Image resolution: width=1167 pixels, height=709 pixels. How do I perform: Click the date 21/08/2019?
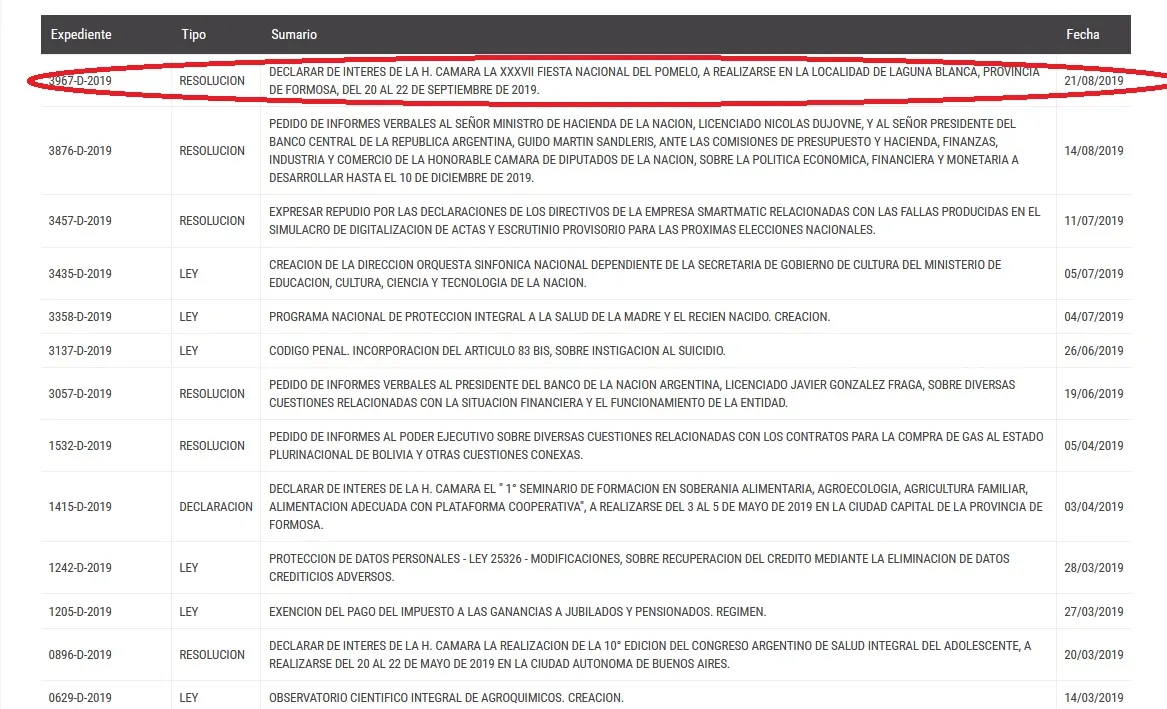tap(1093, 80)
